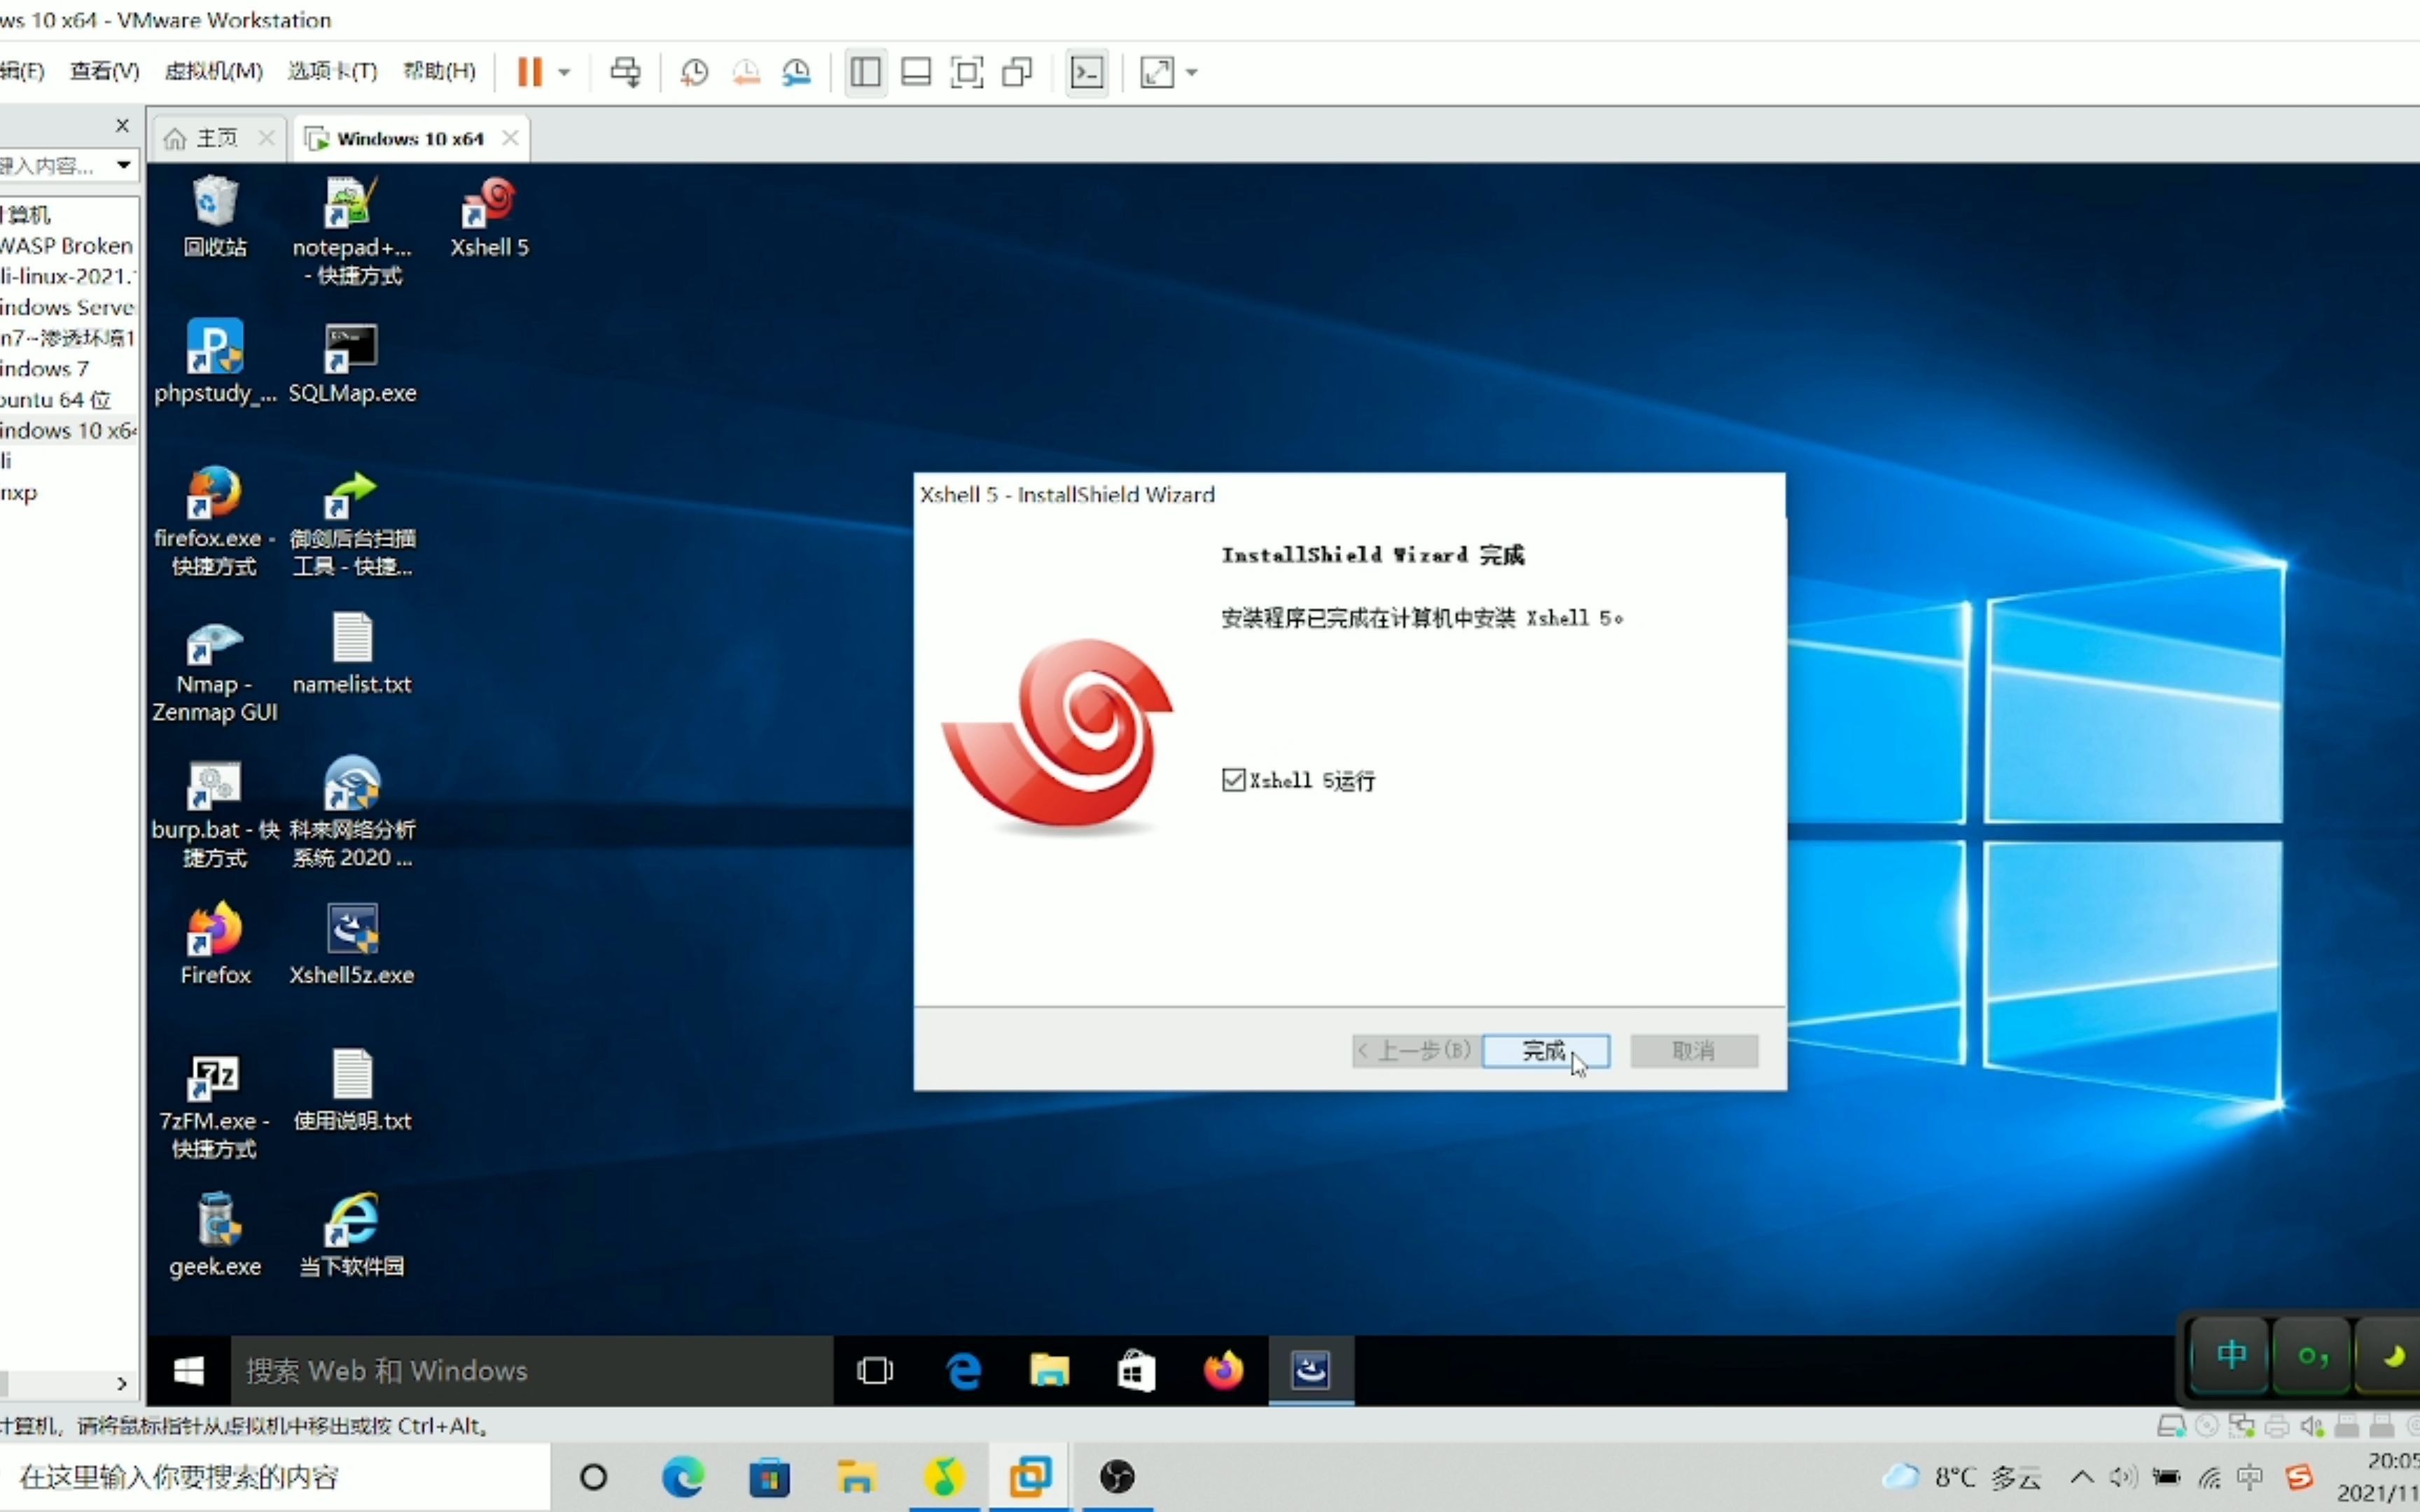Enter full screen mode icon
This screenshot has width=2420, height=1512.
pos(967,72)
